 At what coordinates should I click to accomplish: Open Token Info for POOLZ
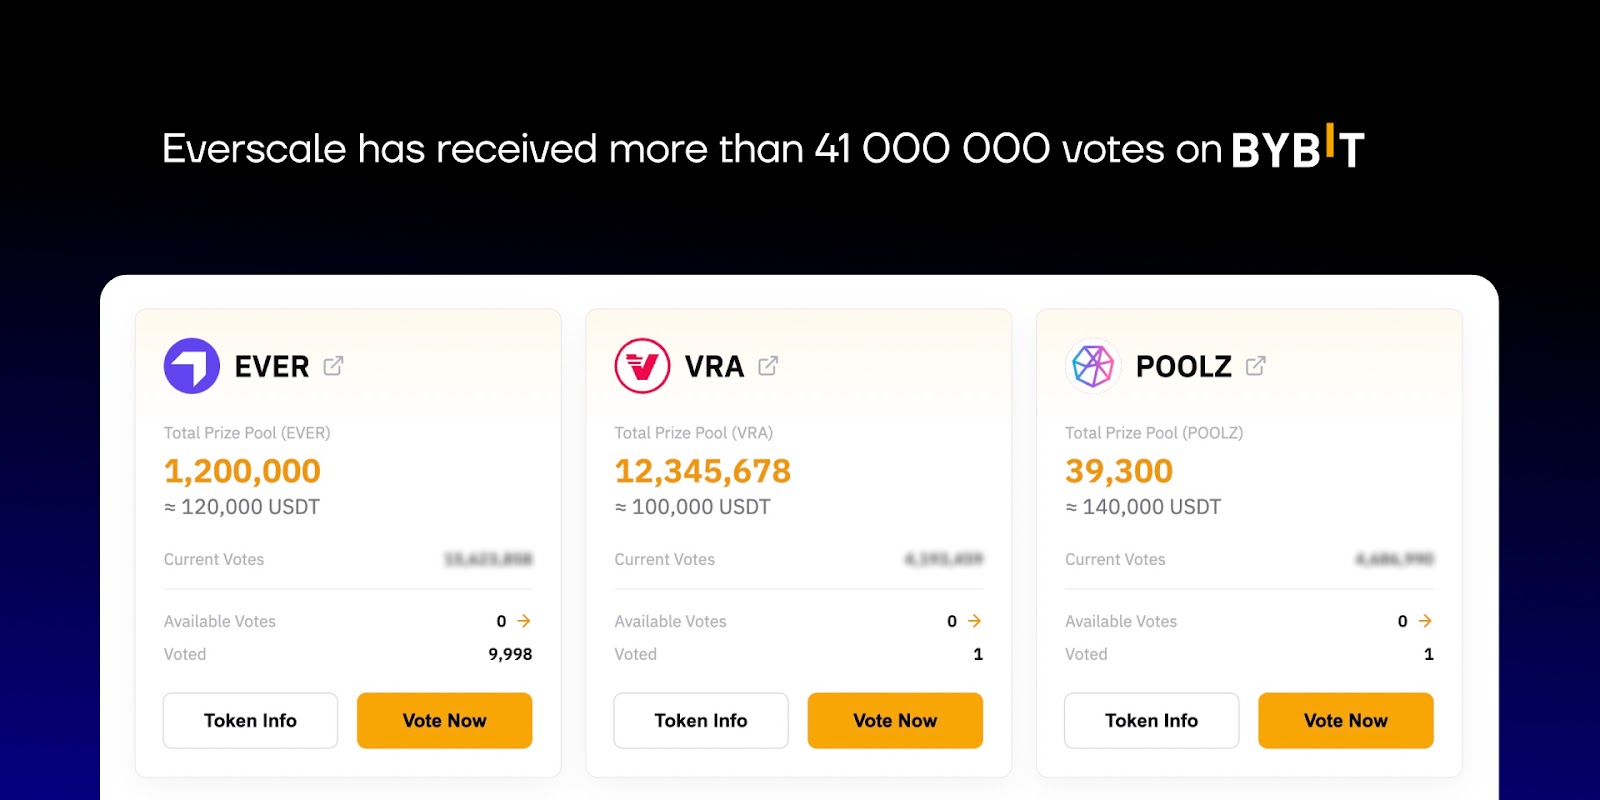pos(1151,720)
